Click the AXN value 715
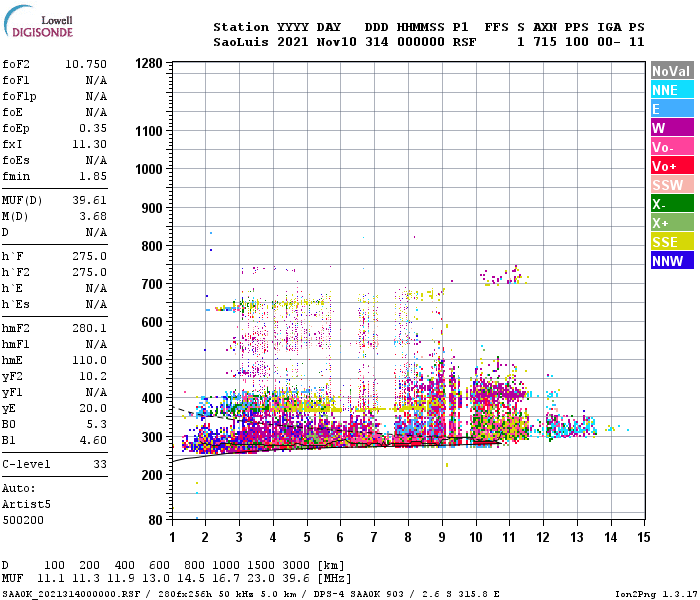 [545, 42]
